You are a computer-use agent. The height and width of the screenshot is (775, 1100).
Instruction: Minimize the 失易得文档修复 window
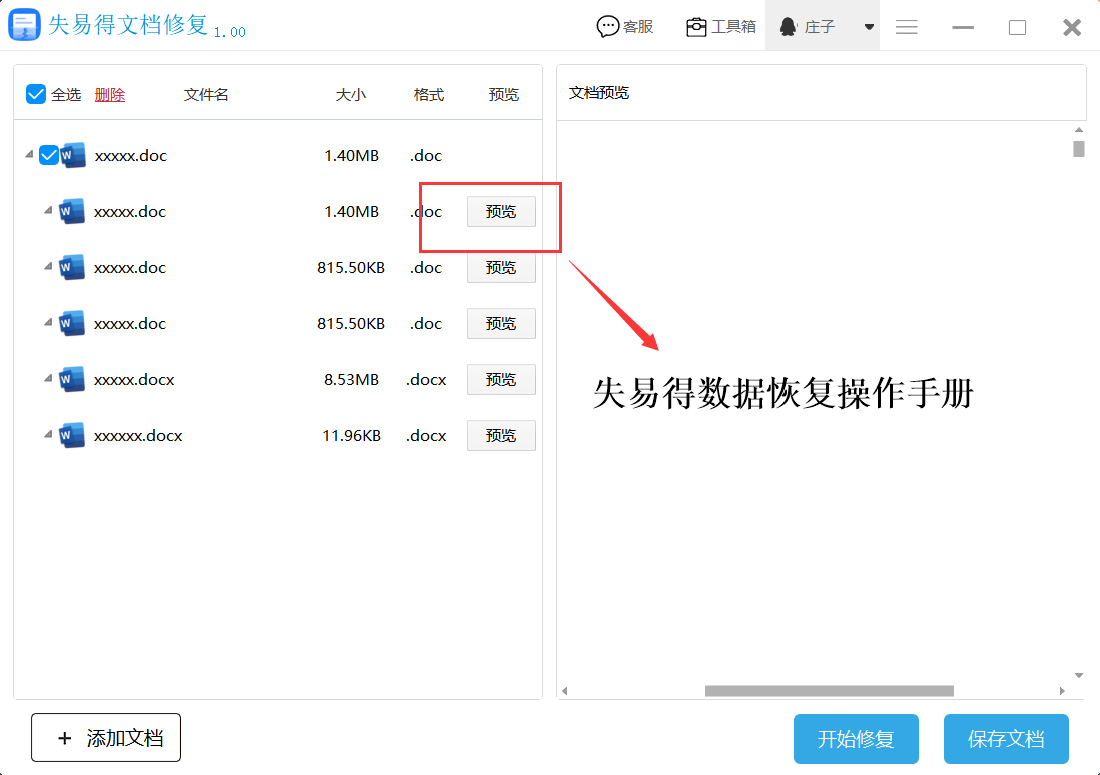[x=962, y=27]
